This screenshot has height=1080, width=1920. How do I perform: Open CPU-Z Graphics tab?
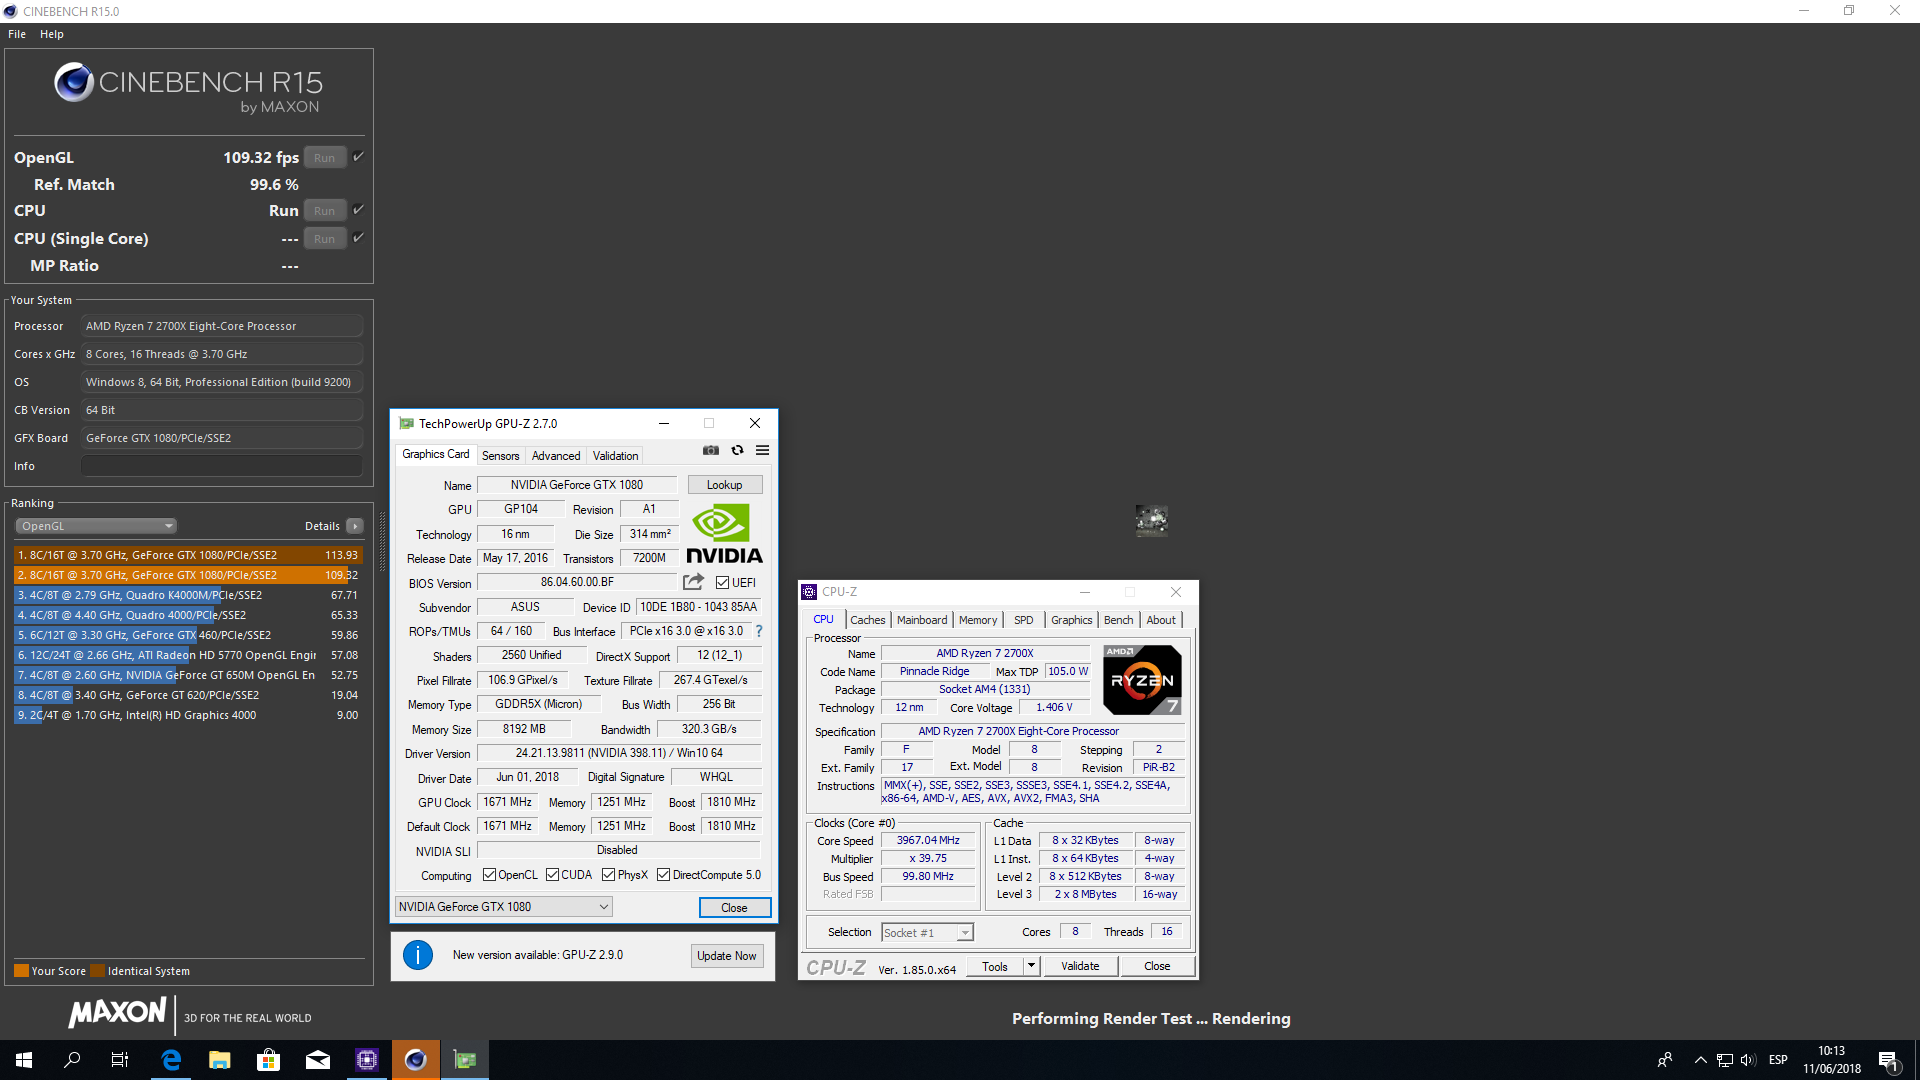click(1071, 620)
